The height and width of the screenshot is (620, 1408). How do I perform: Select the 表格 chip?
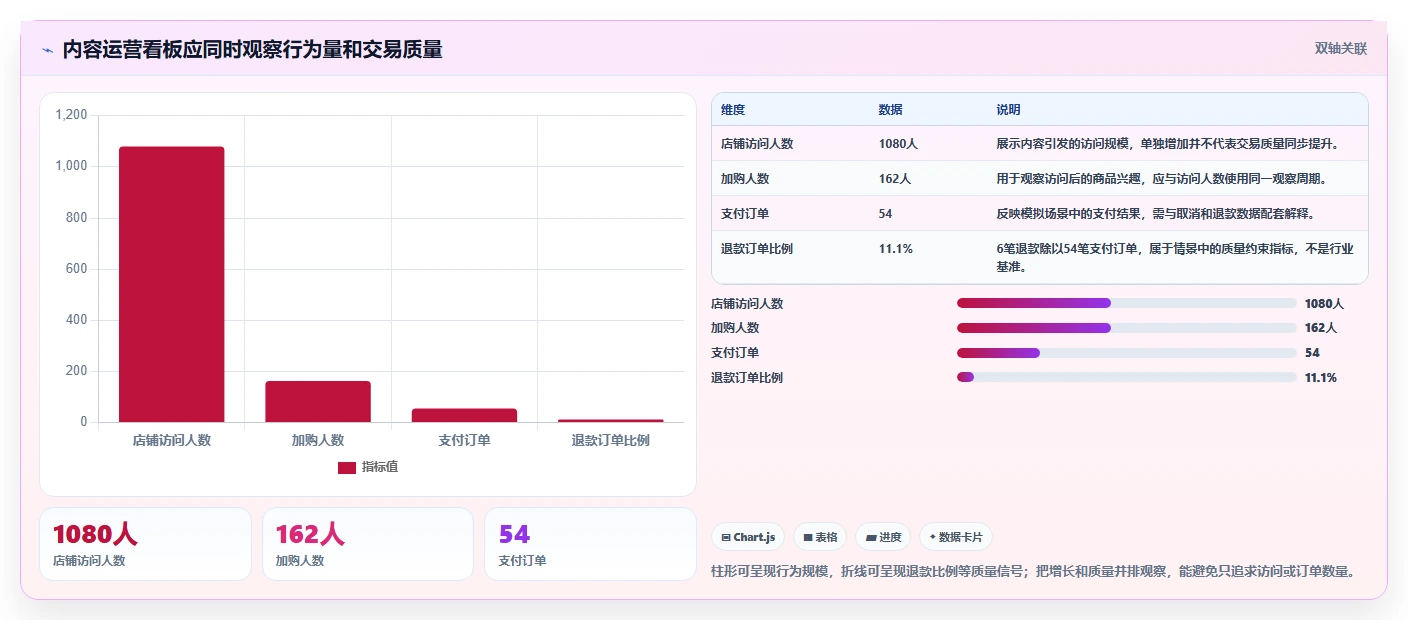[820, 537]
